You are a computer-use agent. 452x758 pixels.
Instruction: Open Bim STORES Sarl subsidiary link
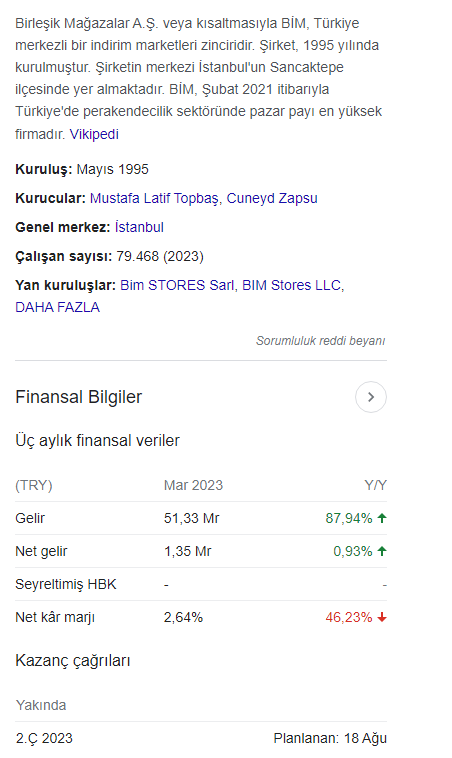point(177,285)
